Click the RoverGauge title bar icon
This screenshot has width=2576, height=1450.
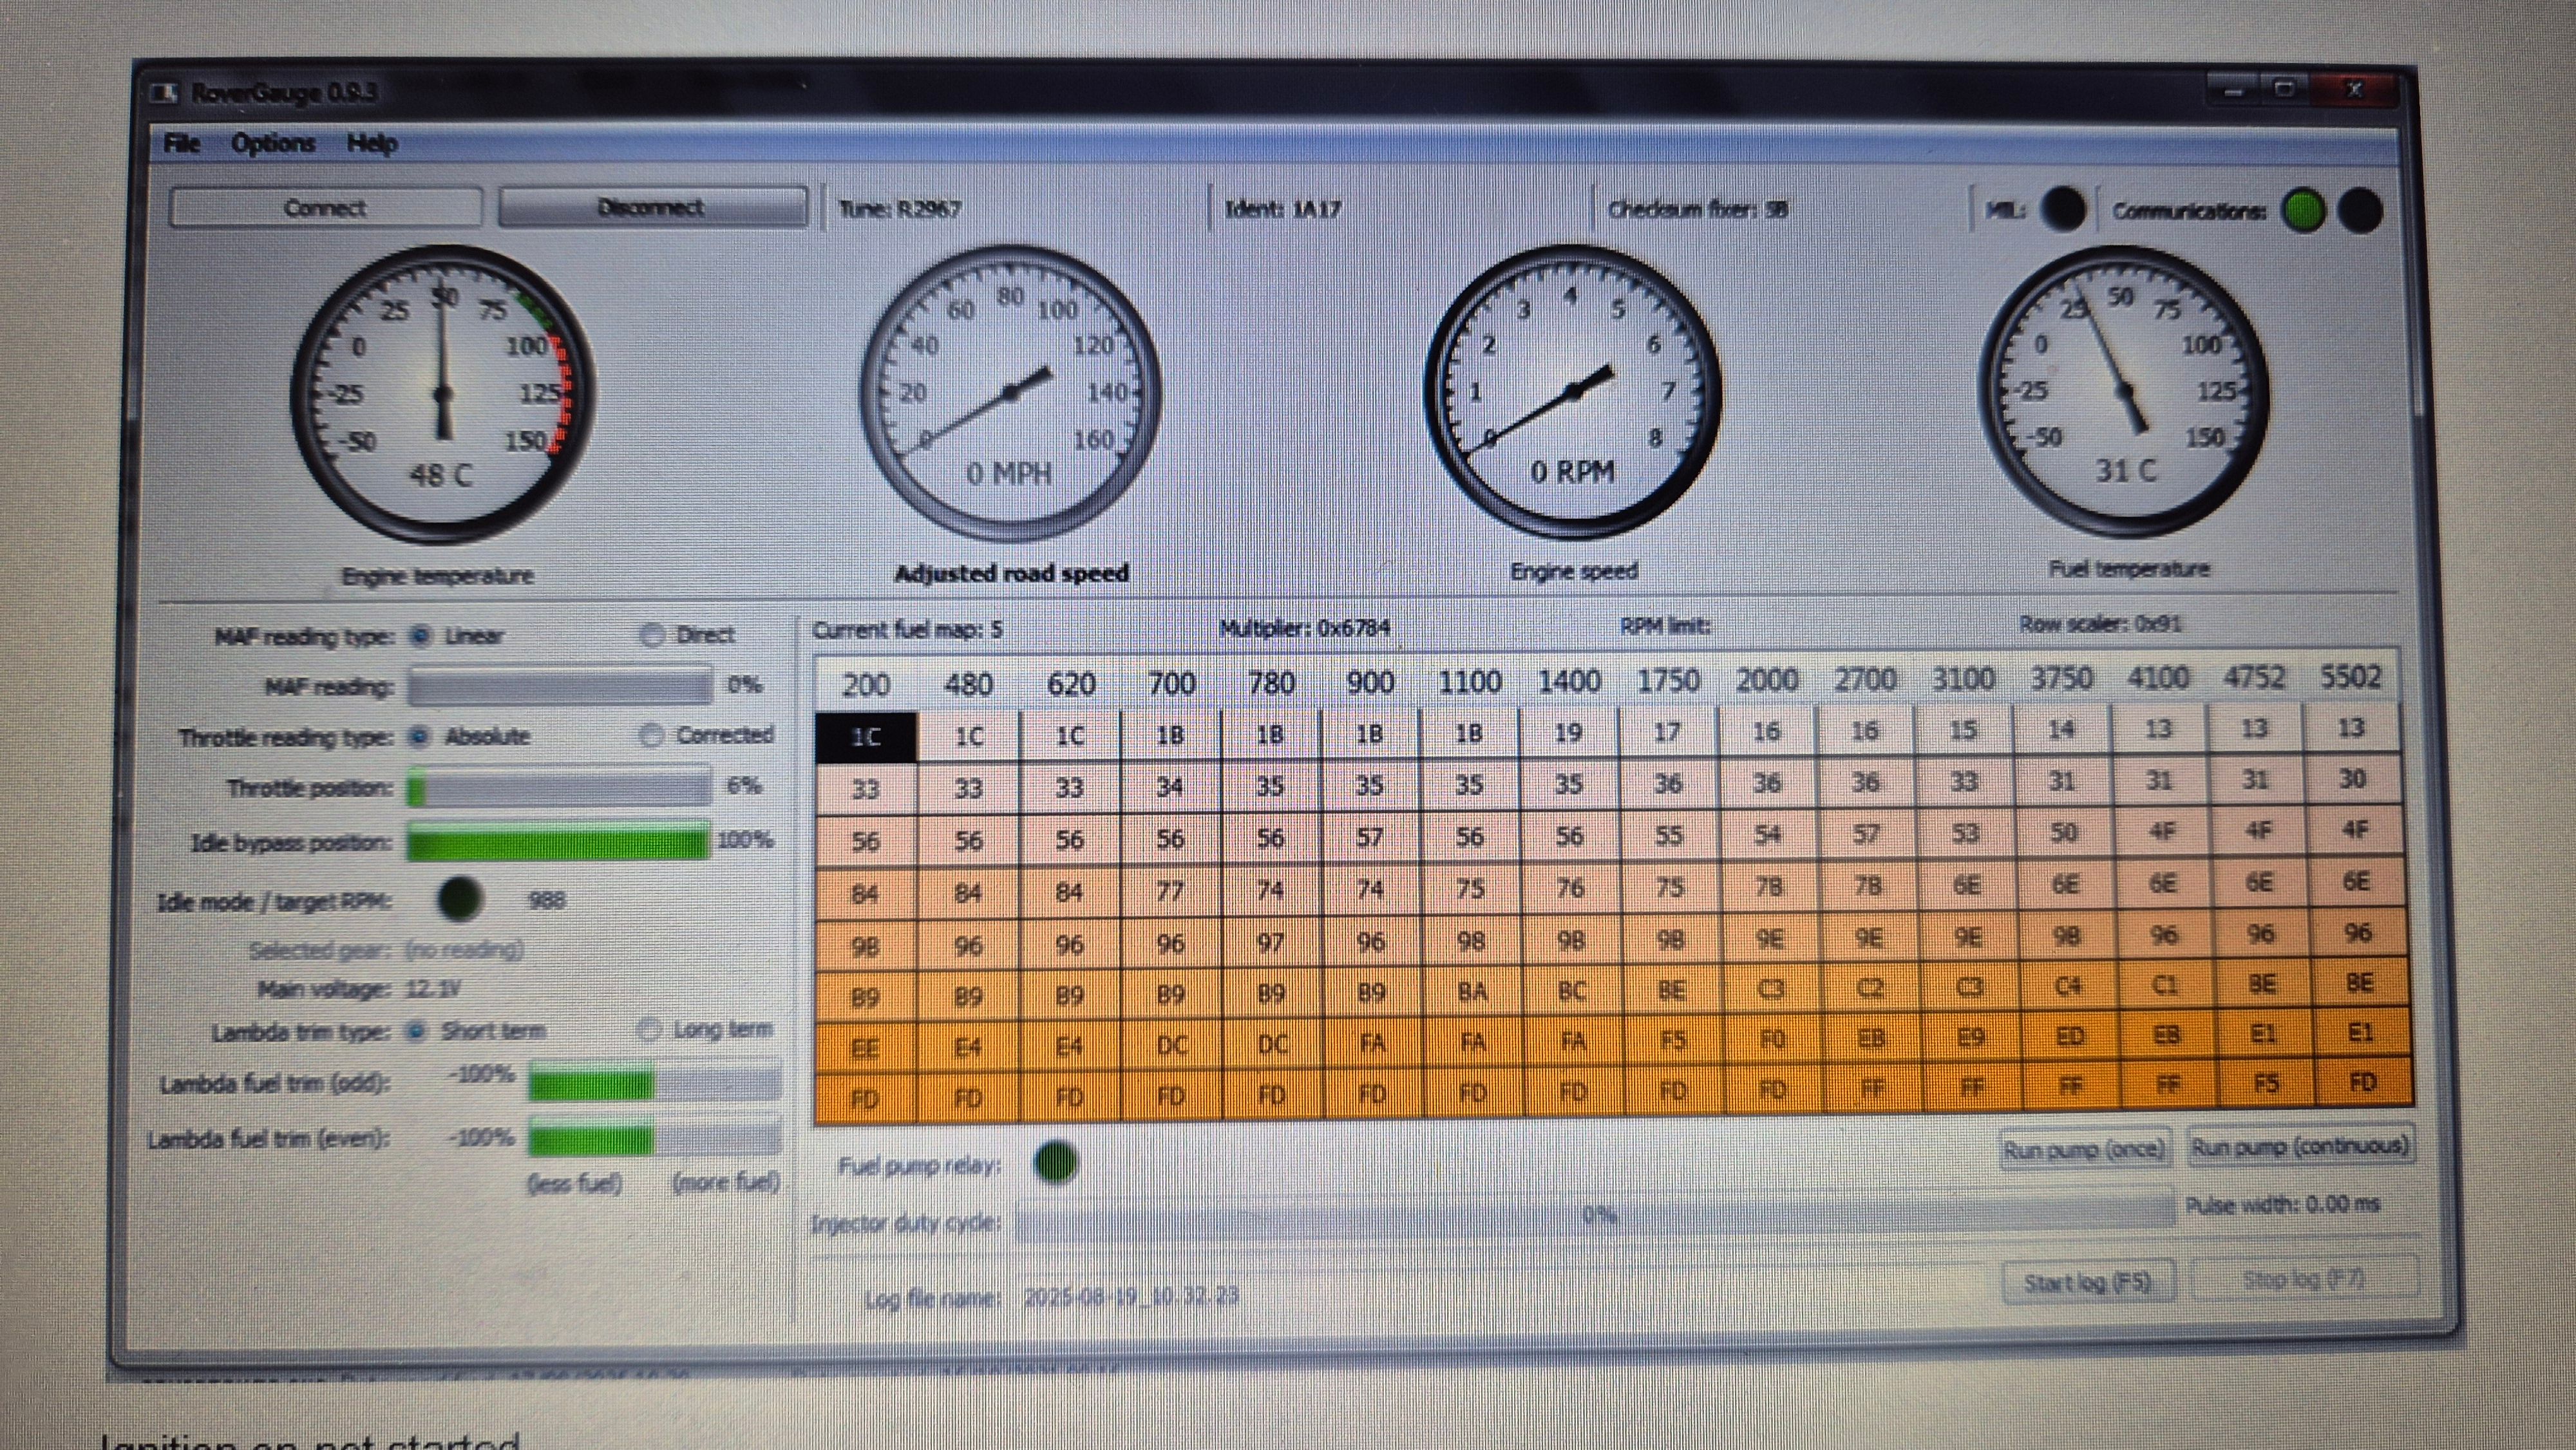[x=164, y=93]
